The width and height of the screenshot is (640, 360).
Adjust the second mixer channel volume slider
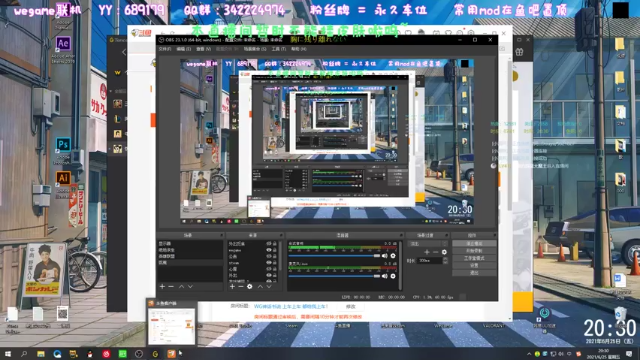334,276
